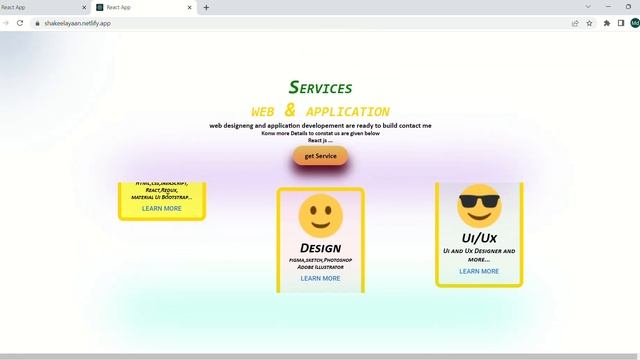Toggle the browser side panel icon
The image size is (640, 360).
tap(621, 23)
